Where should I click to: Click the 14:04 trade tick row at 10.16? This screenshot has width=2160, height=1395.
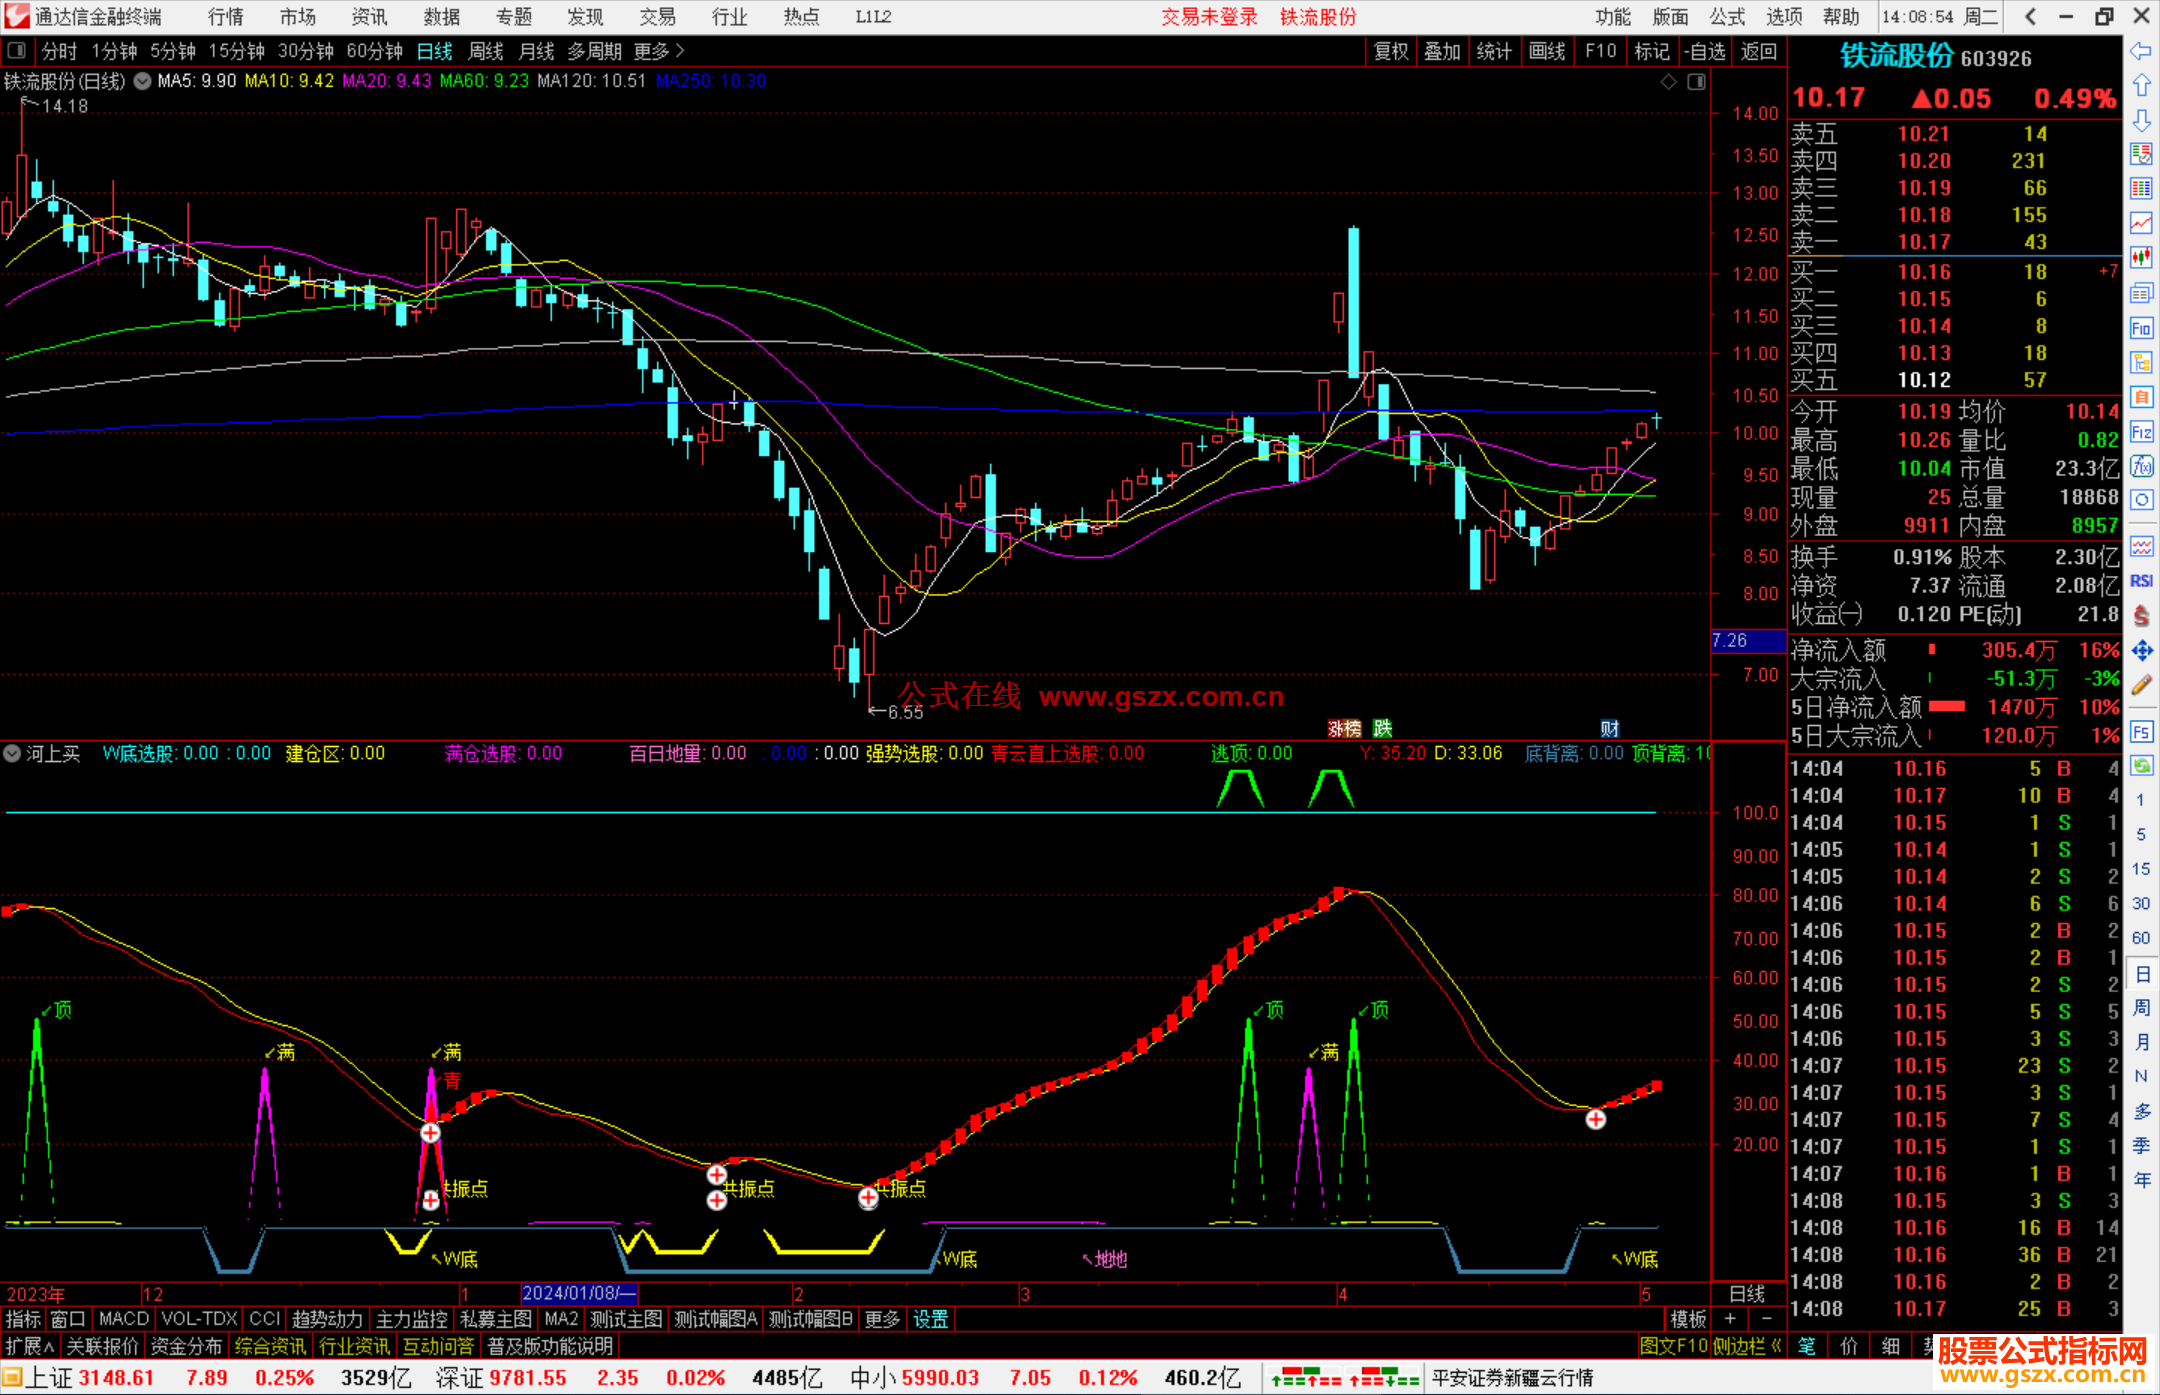[x=1920, y=768]
